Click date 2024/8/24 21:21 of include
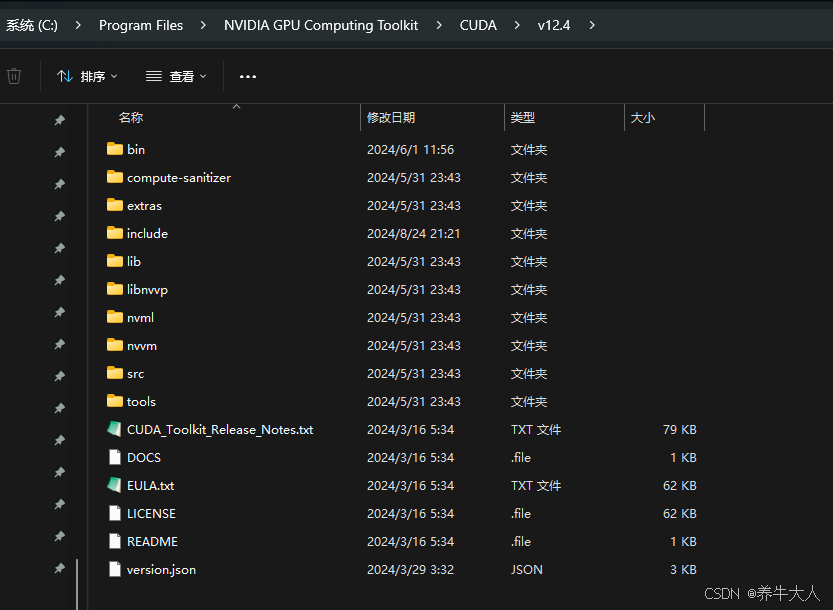 [413, 233]
